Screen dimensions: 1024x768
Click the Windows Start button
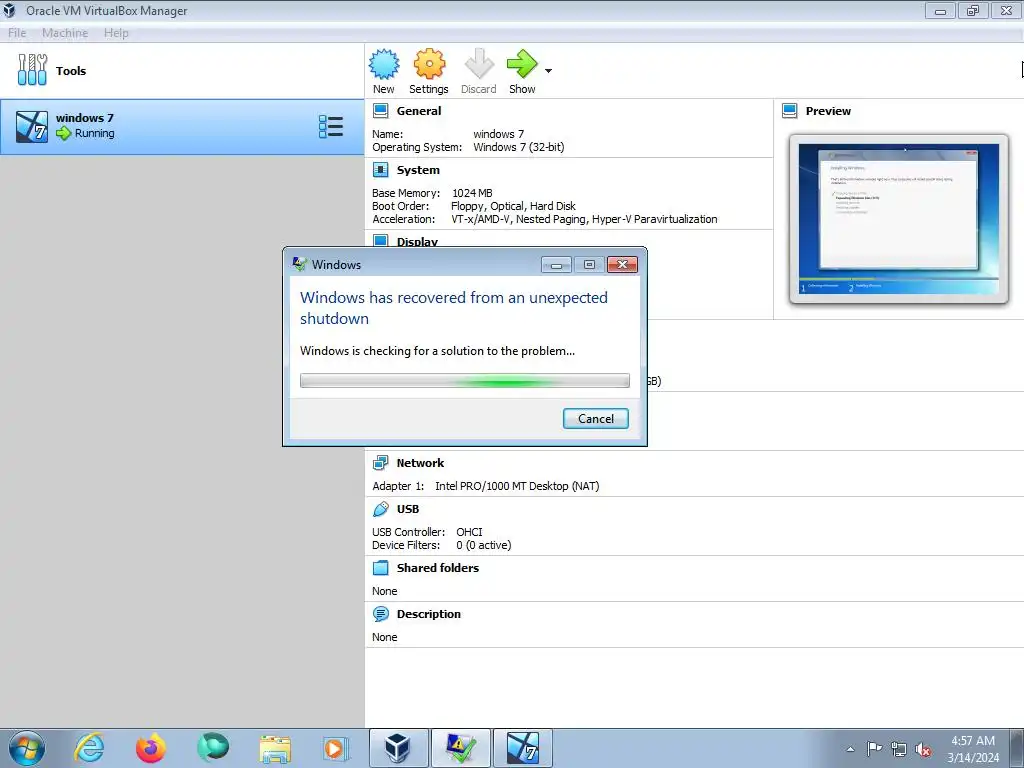coord(27,748)
